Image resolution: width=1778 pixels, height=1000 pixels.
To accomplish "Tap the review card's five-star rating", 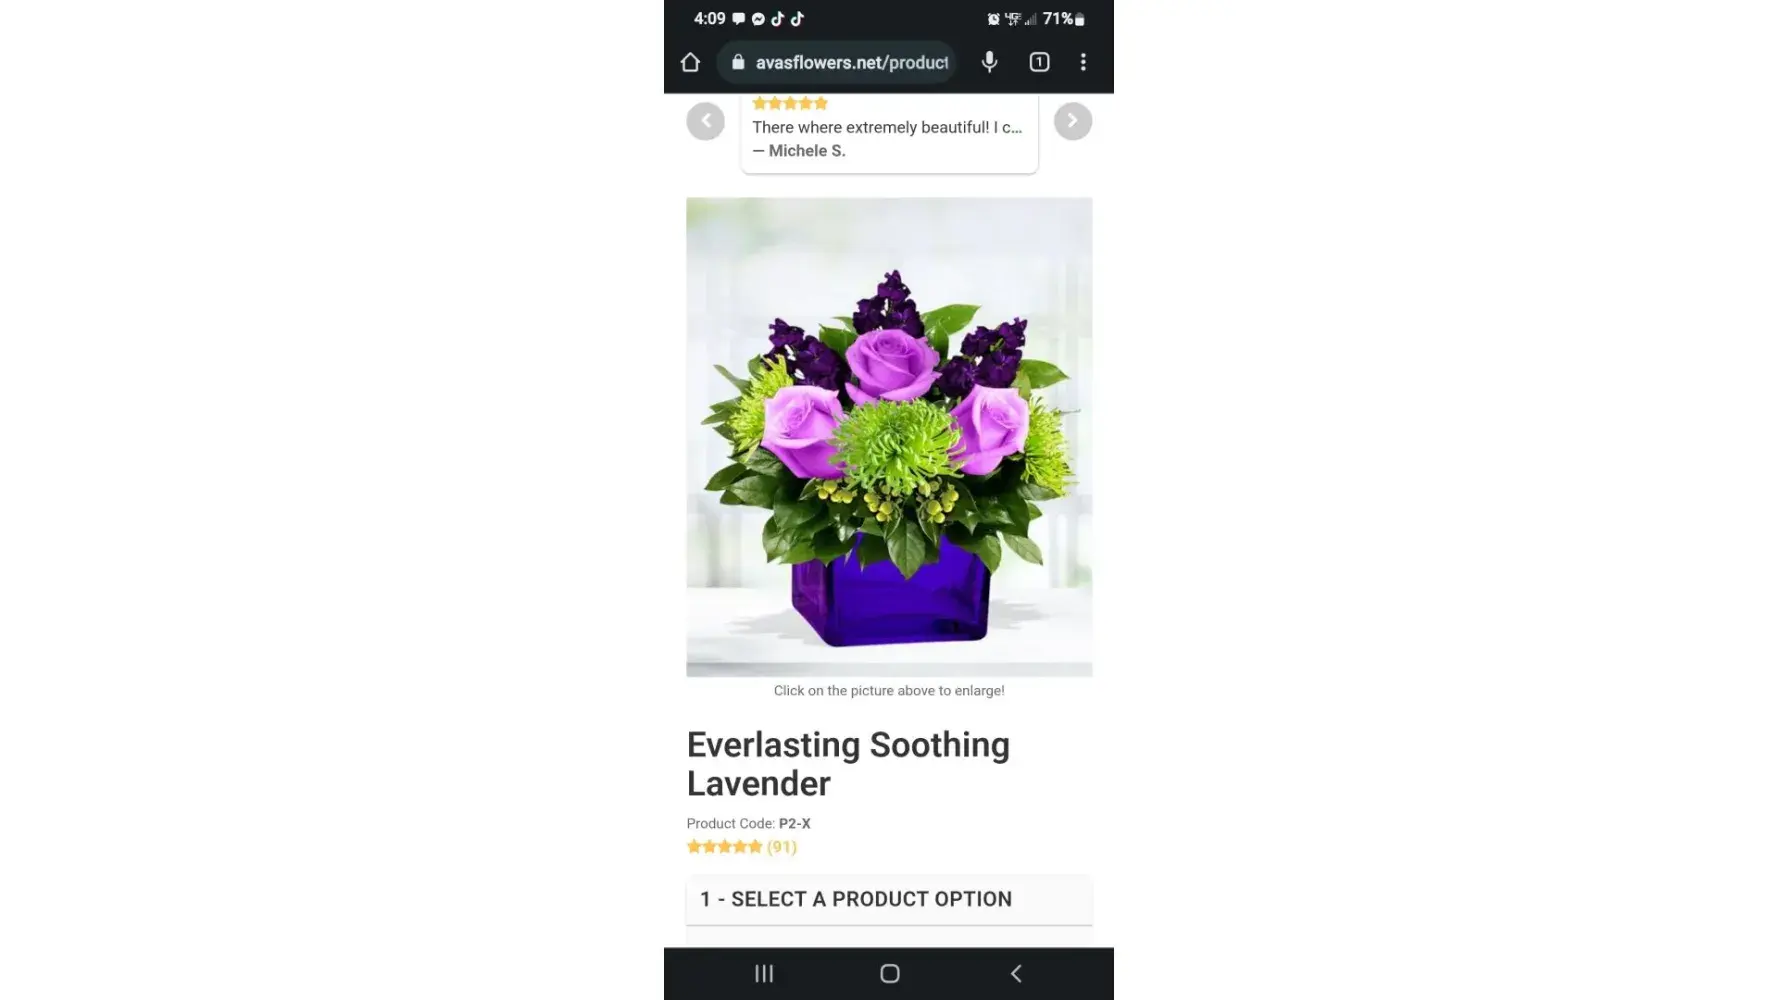I will (x=790, y=103).
